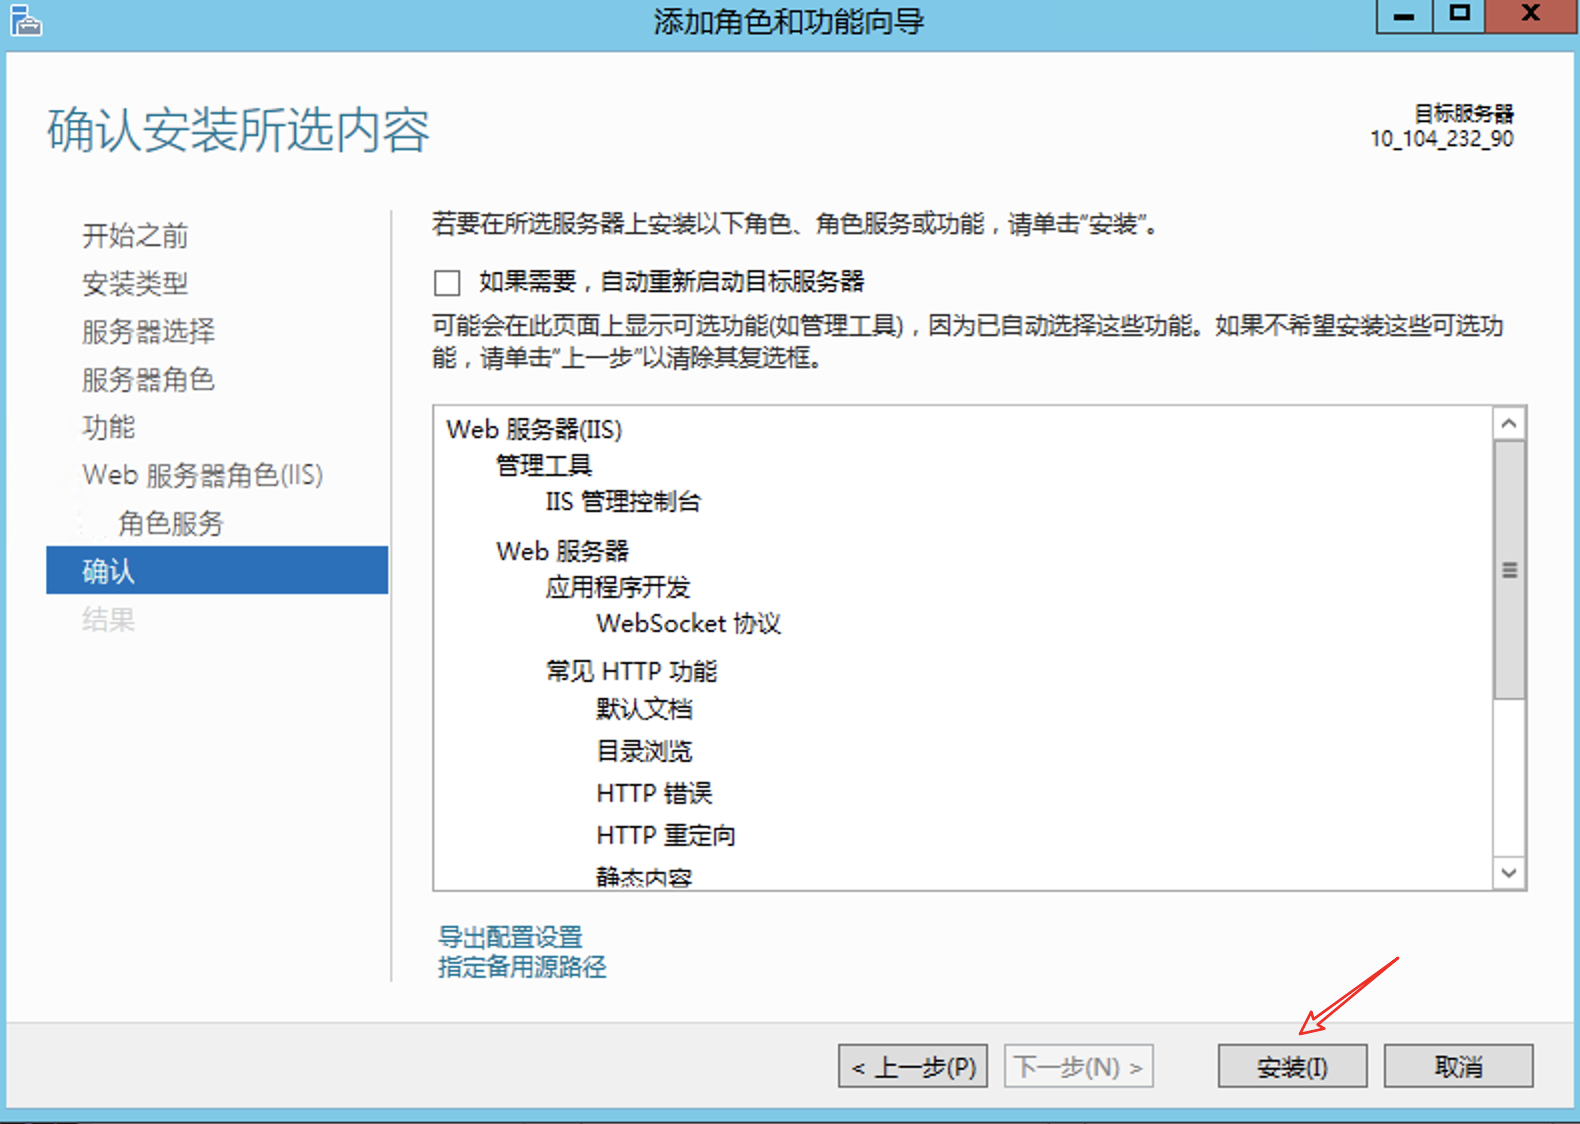Open the 服务器选择 step
This screenshot has width=1580, height=1124.
point(148,332)
